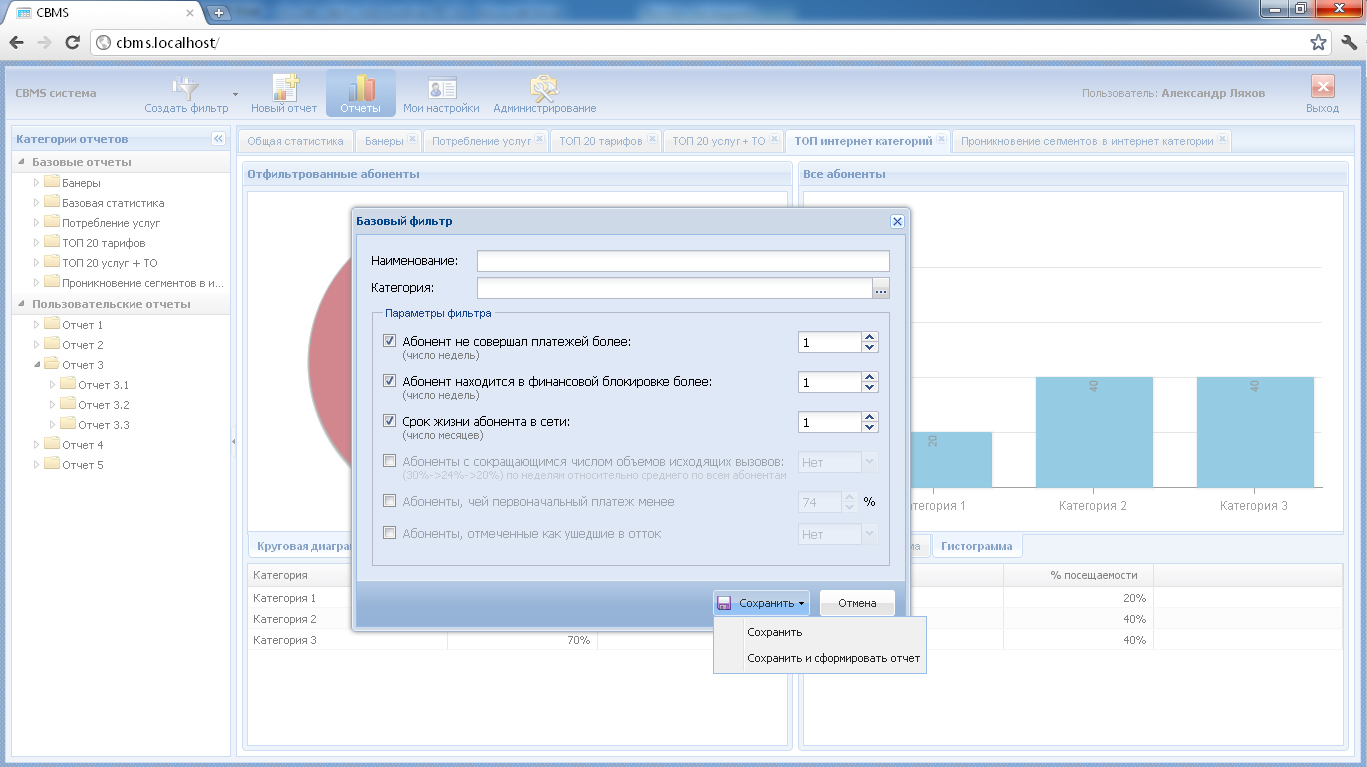Click the browser reload page icon

(x=72, y=43)
